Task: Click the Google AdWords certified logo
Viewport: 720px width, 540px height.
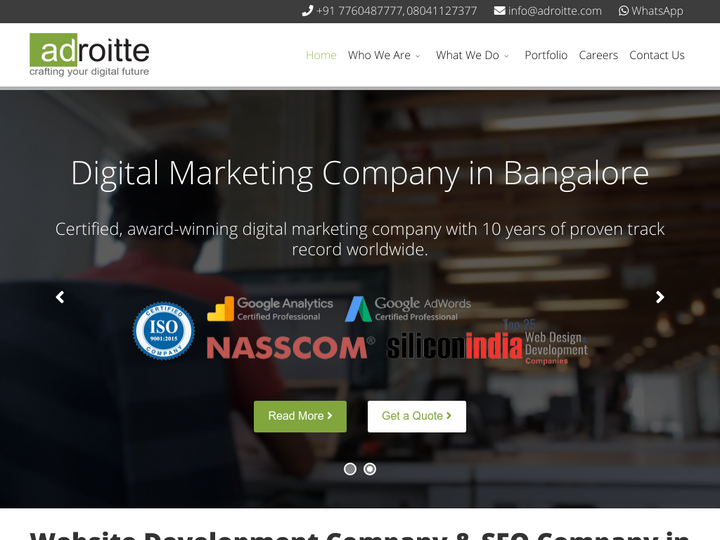Action: point(408,309)
